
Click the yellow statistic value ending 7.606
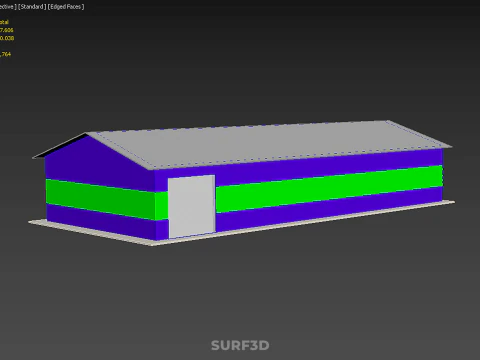[x=7, y=30]
